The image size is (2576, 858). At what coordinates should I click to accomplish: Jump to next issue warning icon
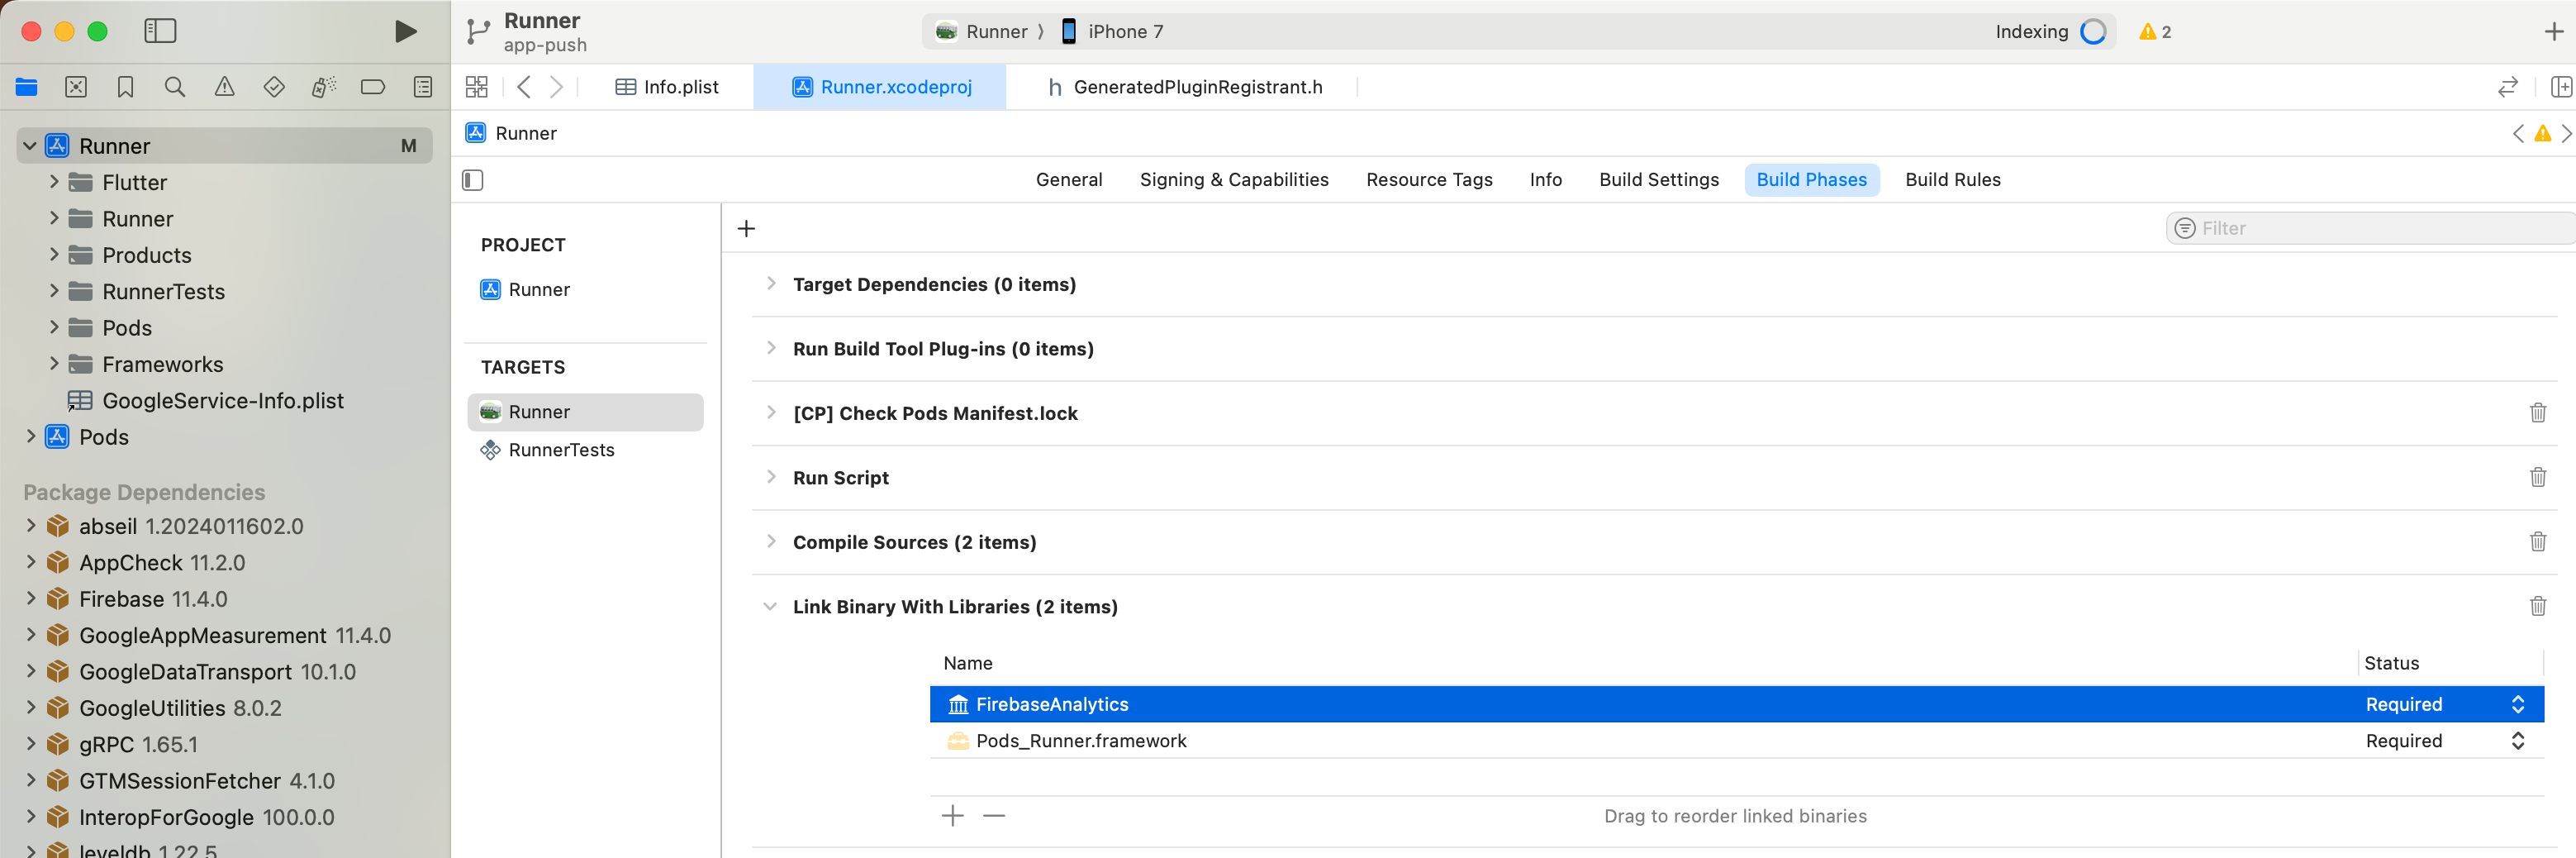click(2543, 133)
